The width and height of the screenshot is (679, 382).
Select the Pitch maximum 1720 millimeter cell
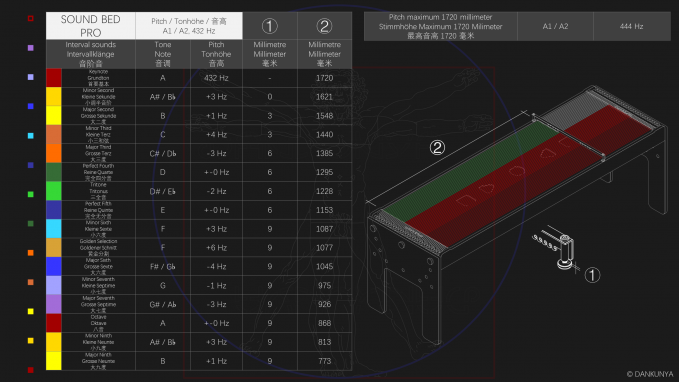tap(440, 26)
